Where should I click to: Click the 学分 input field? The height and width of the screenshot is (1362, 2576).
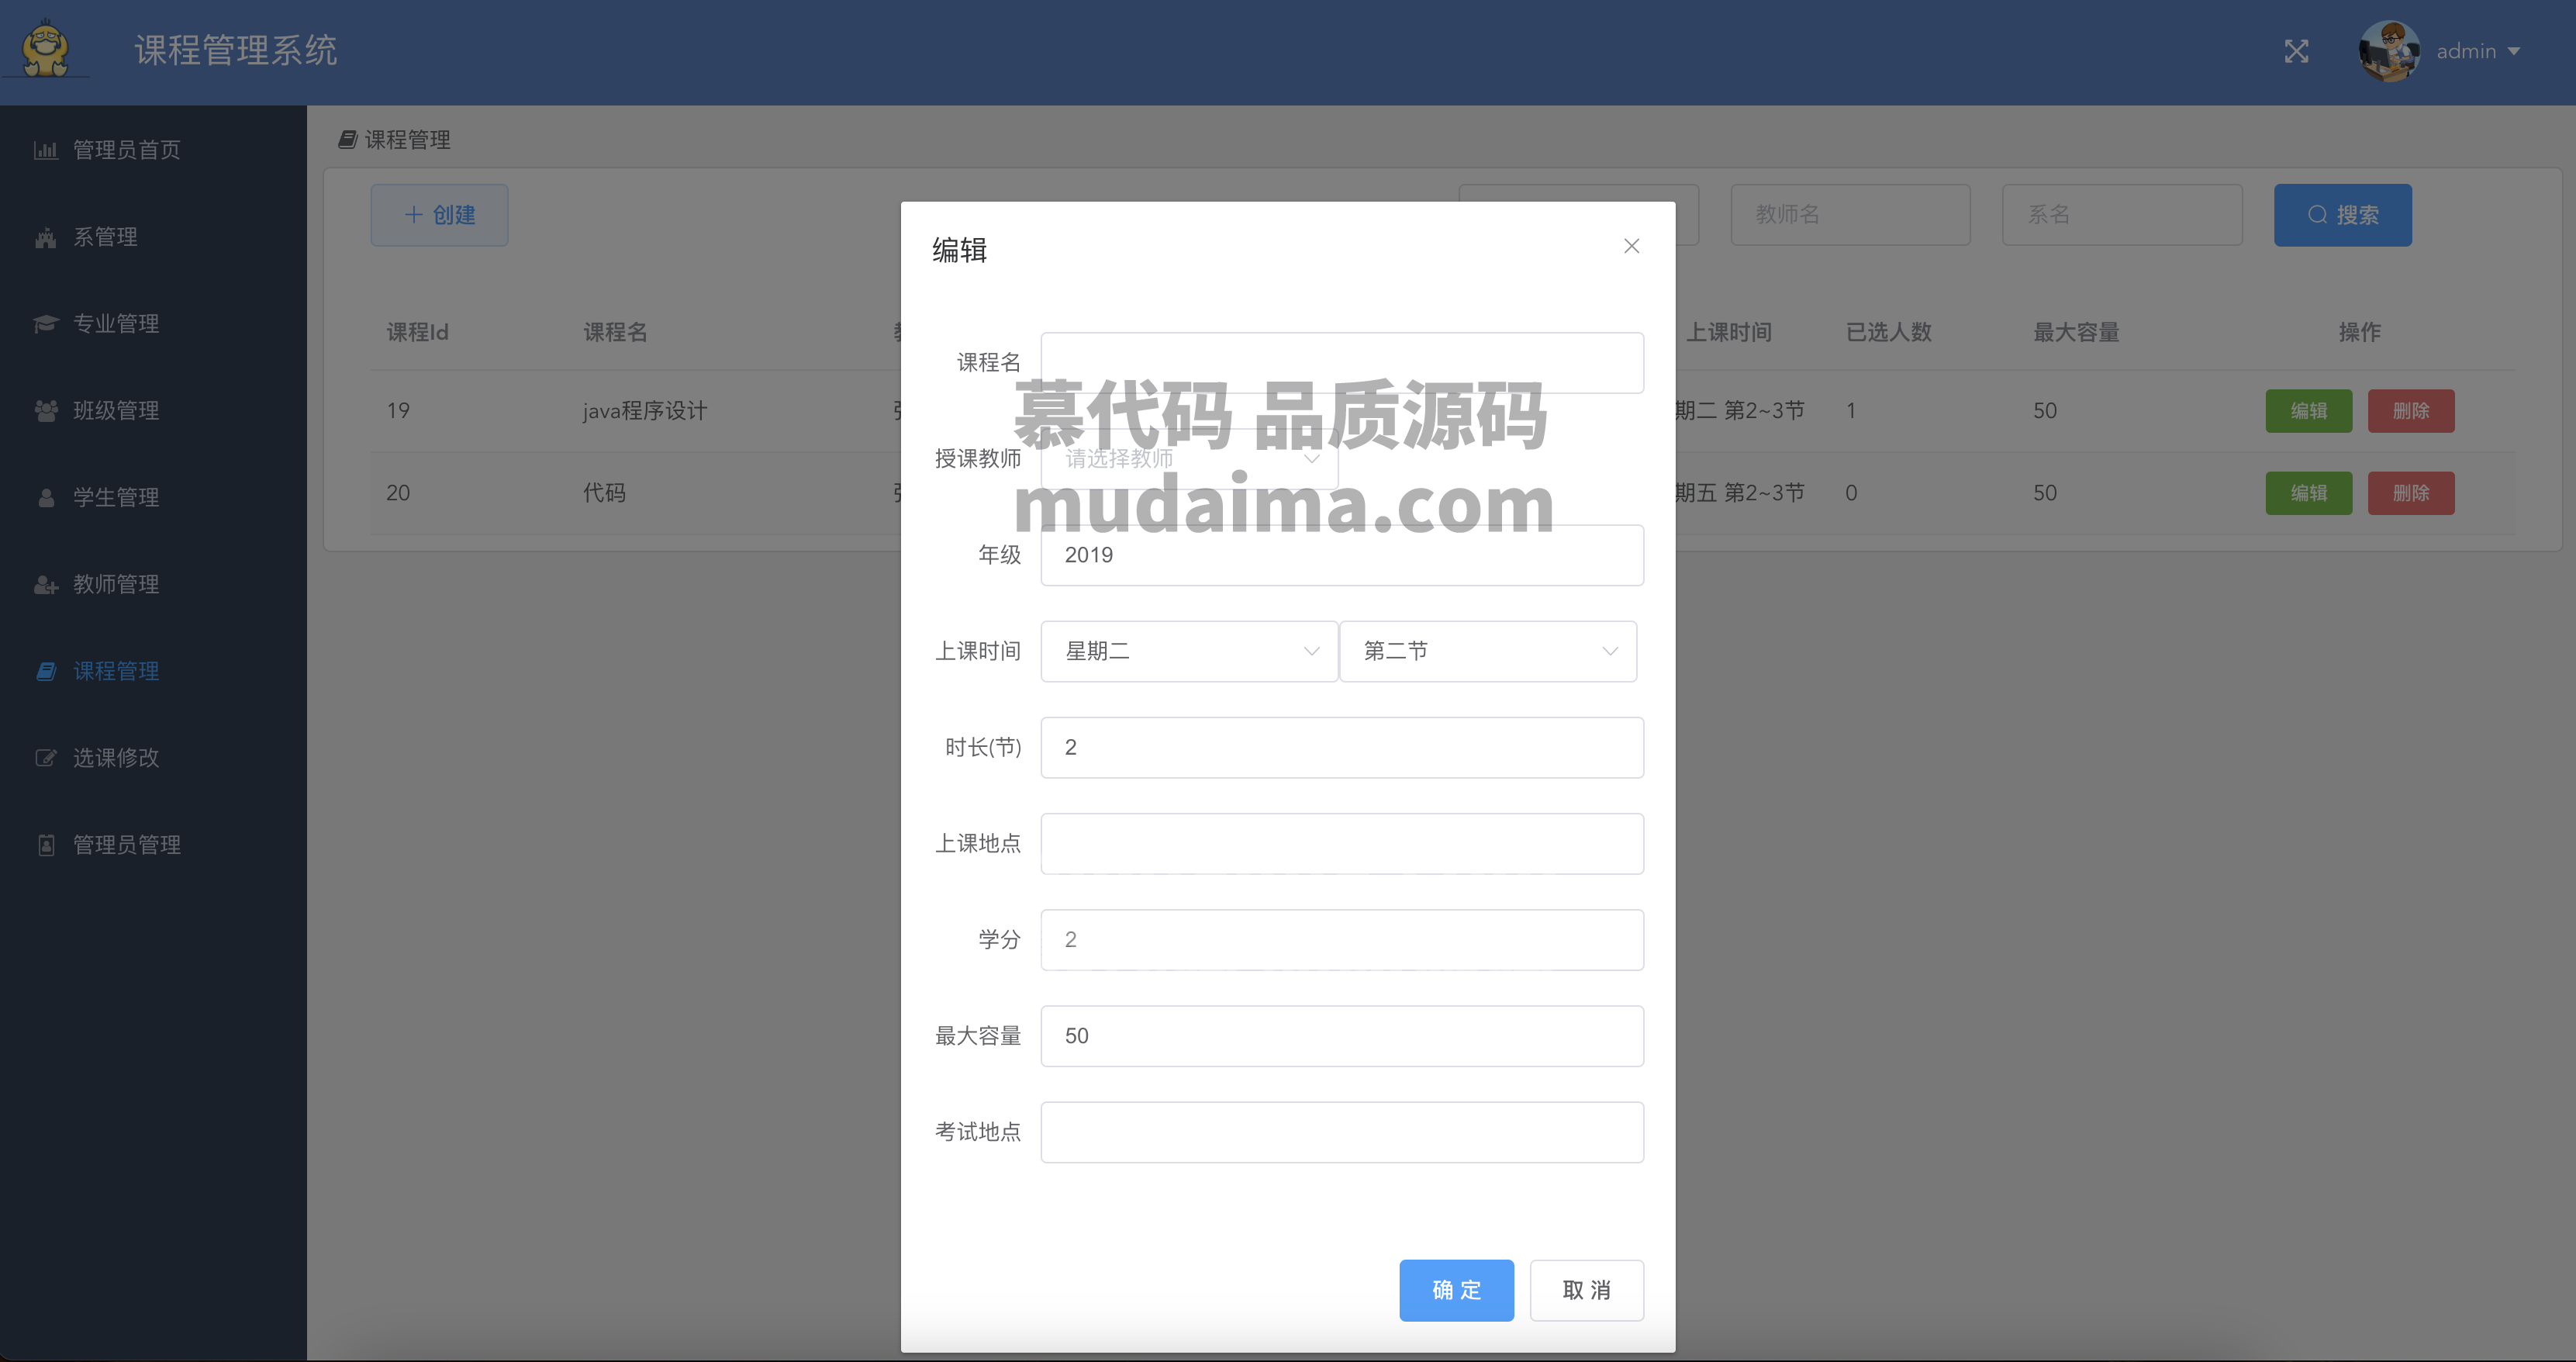pos(1342,940)
